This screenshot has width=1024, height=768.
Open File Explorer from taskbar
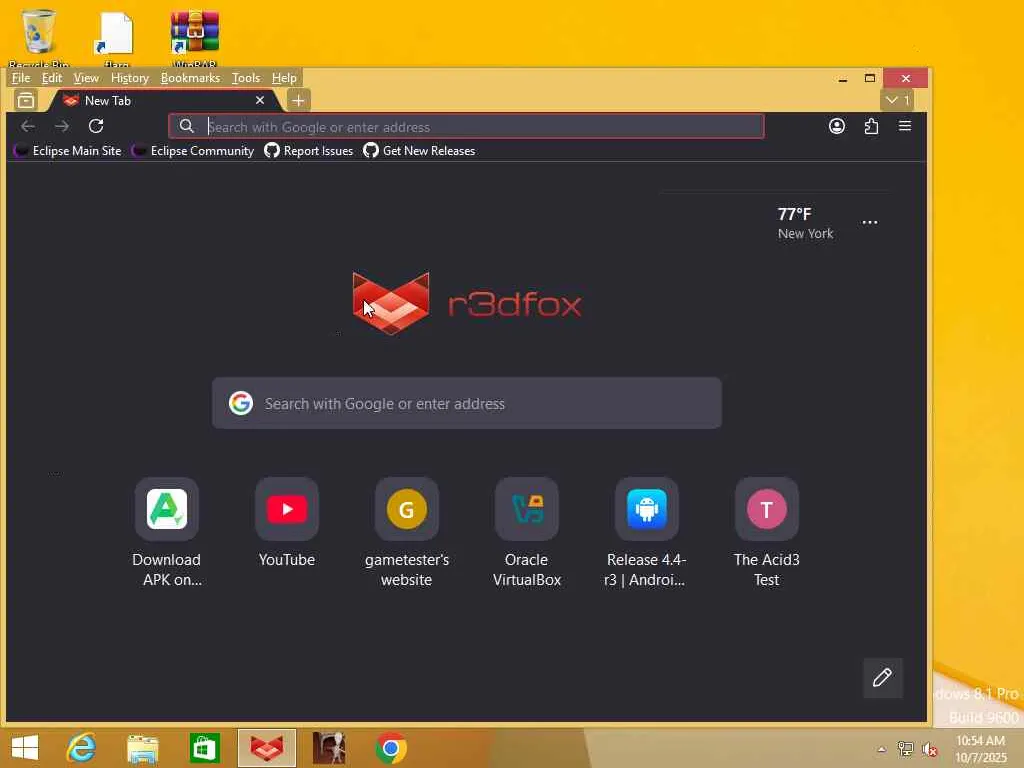click(143, 748)
